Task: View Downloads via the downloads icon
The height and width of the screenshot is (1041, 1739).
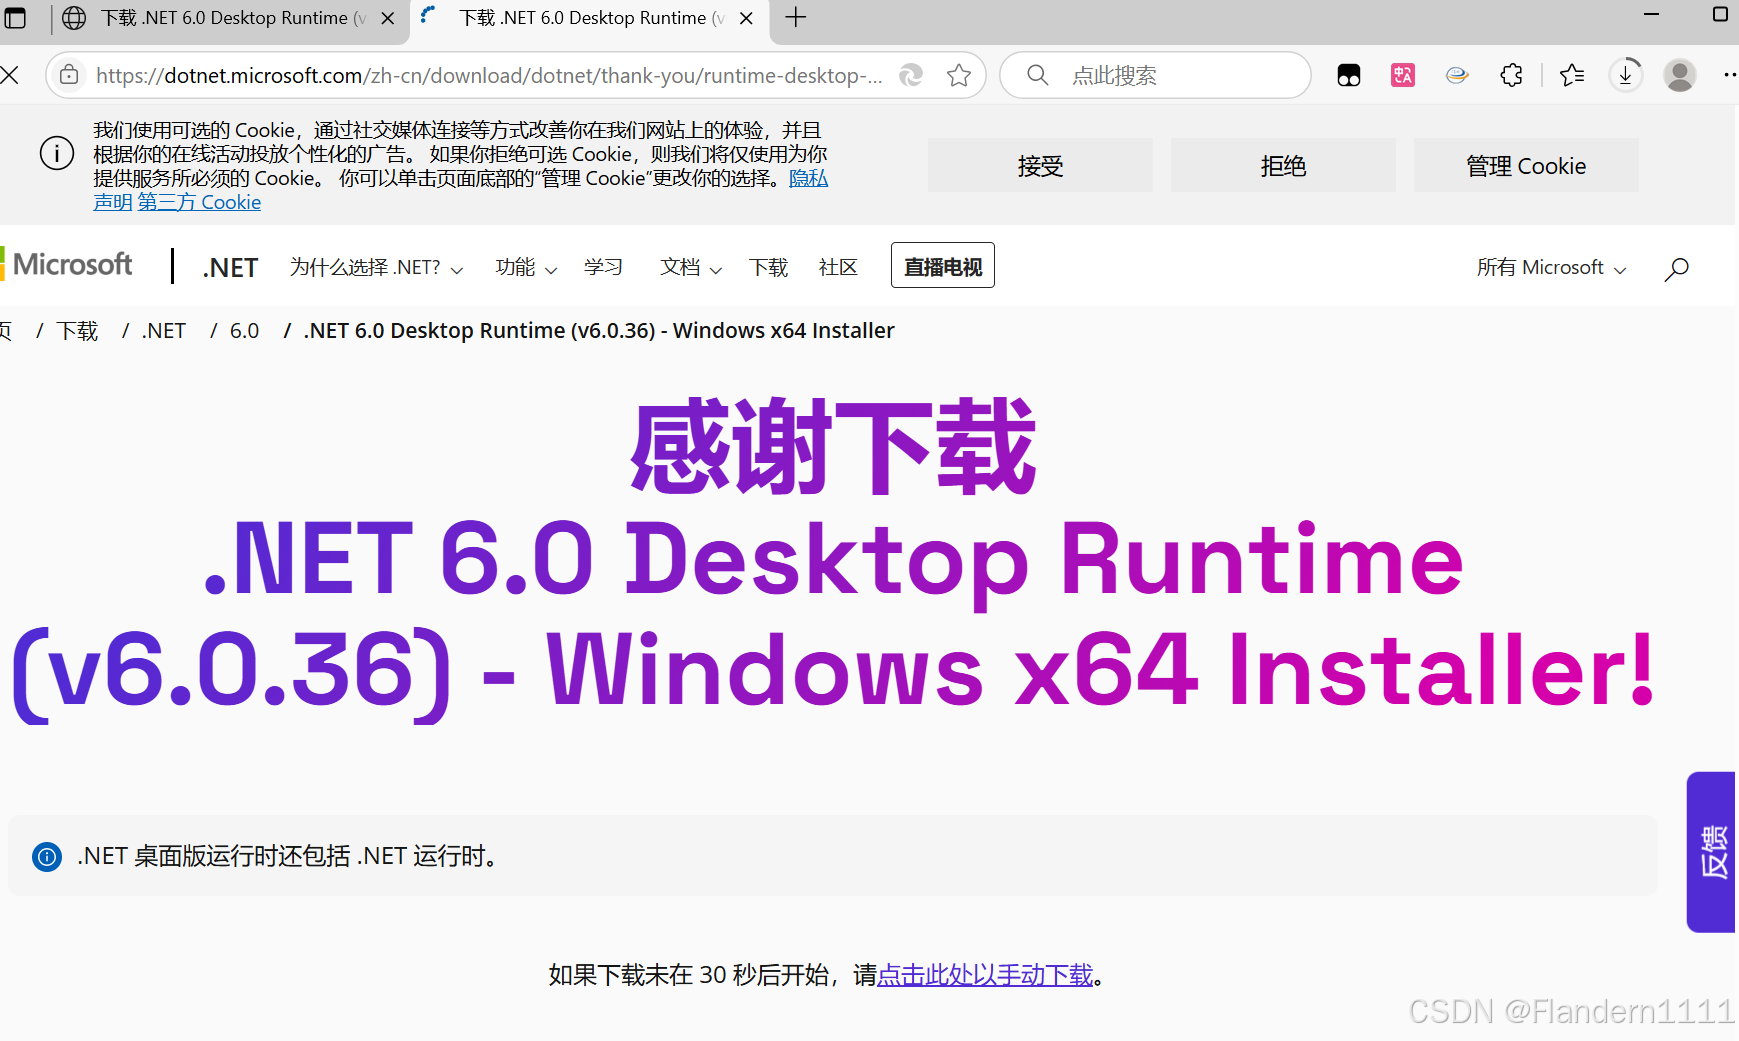Action: 1624,74
